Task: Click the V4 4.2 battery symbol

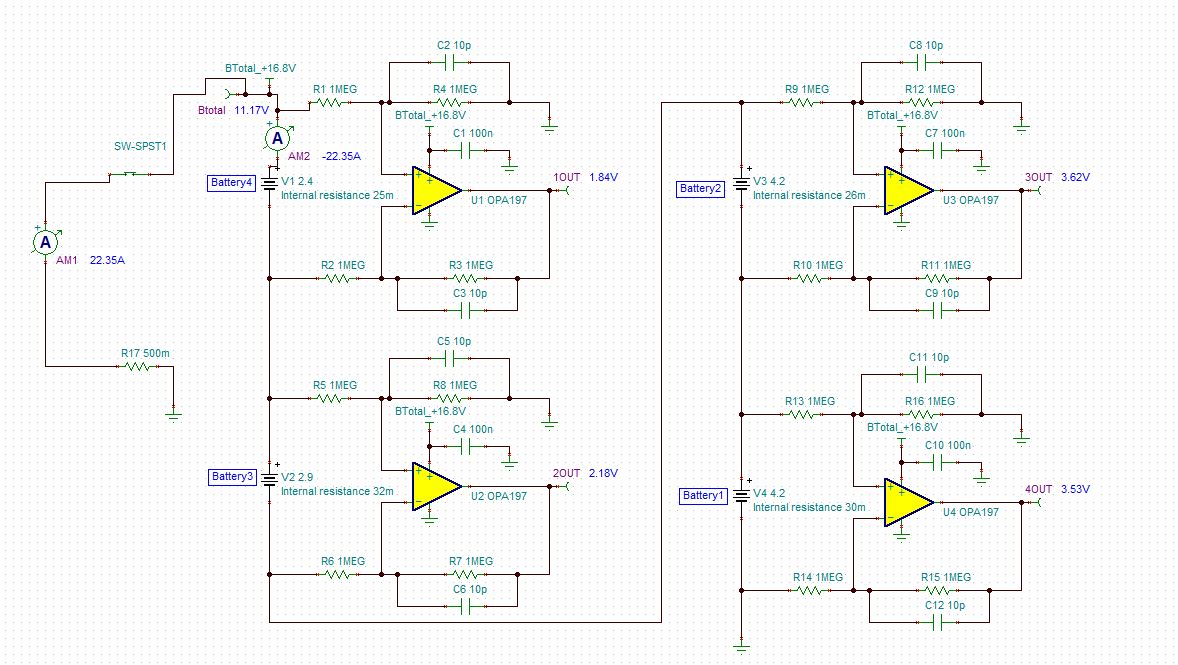Action: [742, 495]
